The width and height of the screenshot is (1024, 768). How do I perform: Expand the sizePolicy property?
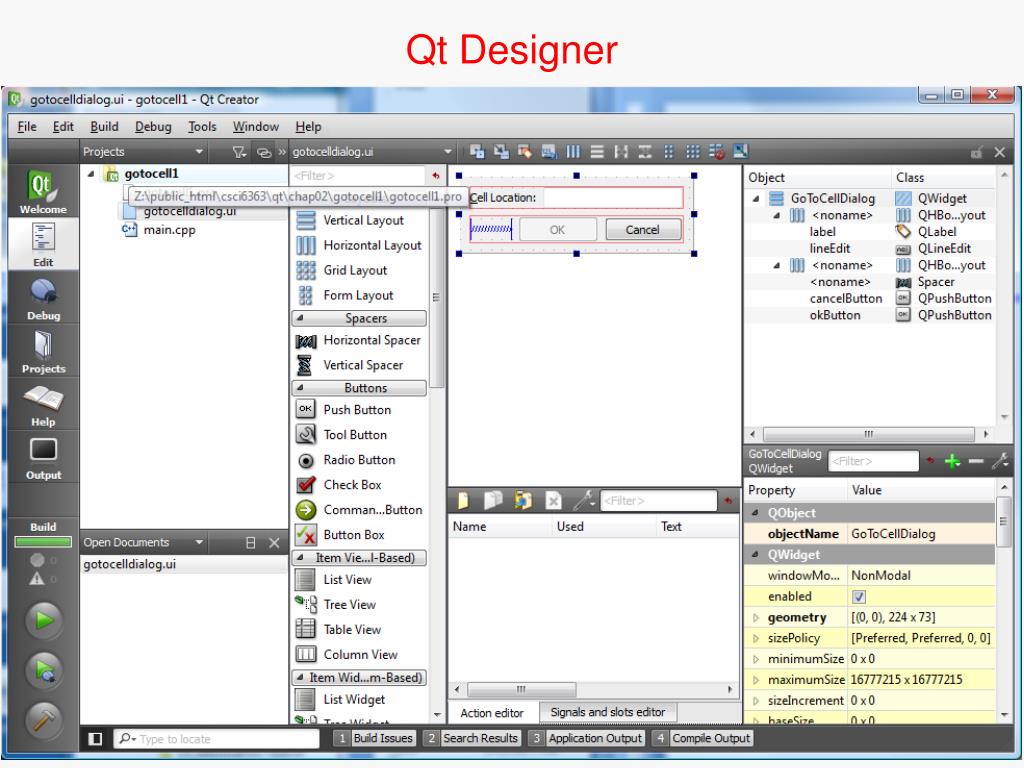(x=756, y=638)
